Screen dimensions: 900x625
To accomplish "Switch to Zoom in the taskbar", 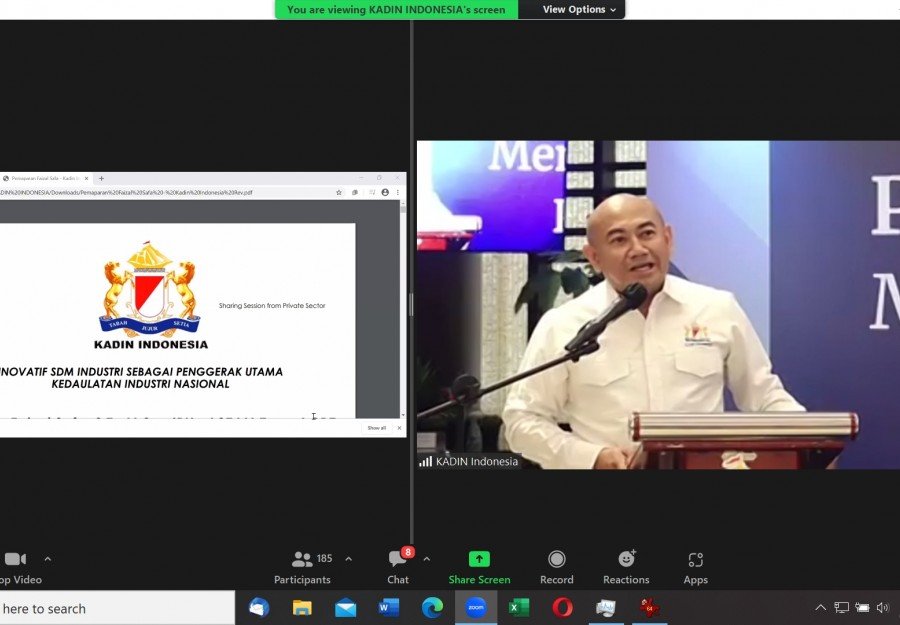I will [x=476, y=607].
